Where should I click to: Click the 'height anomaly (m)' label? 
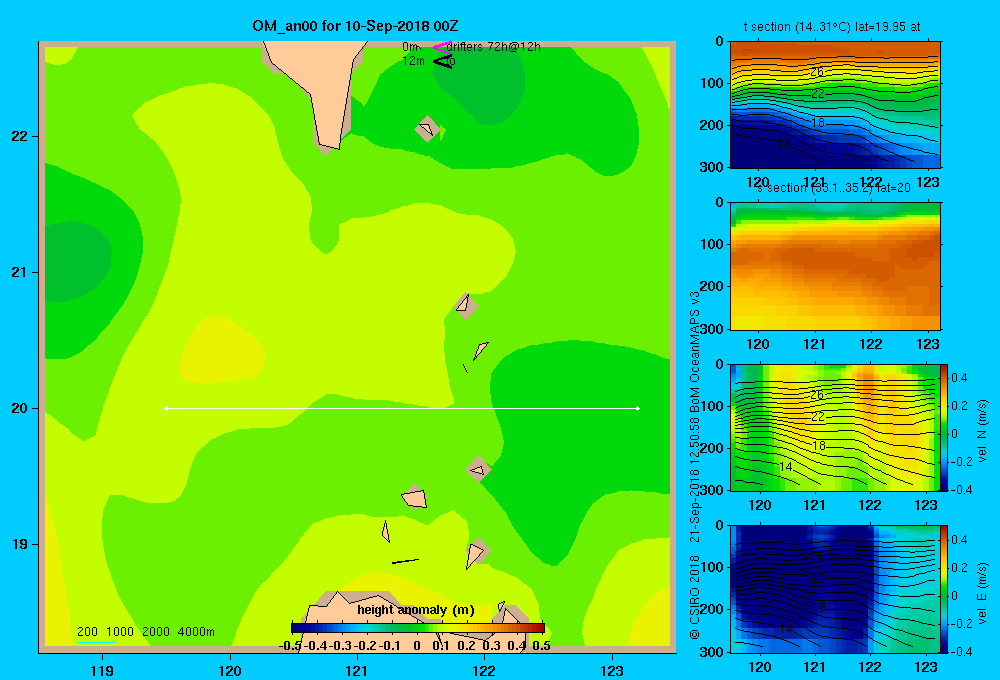[415, 610]
